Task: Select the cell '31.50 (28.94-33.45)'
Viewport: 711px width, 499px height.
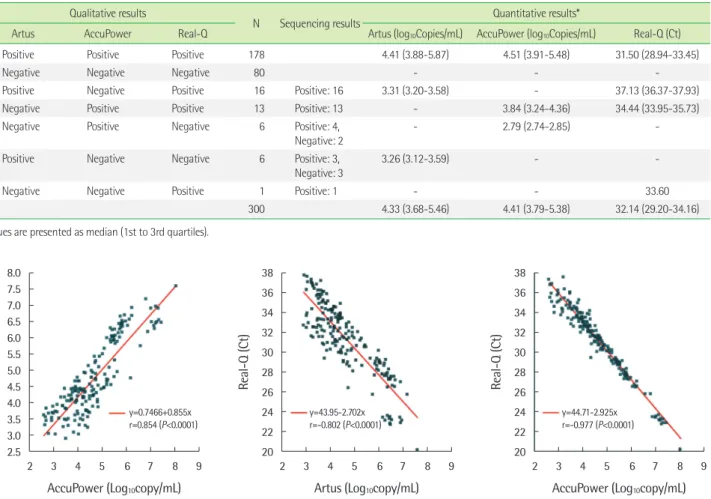Action: (657, 54)
